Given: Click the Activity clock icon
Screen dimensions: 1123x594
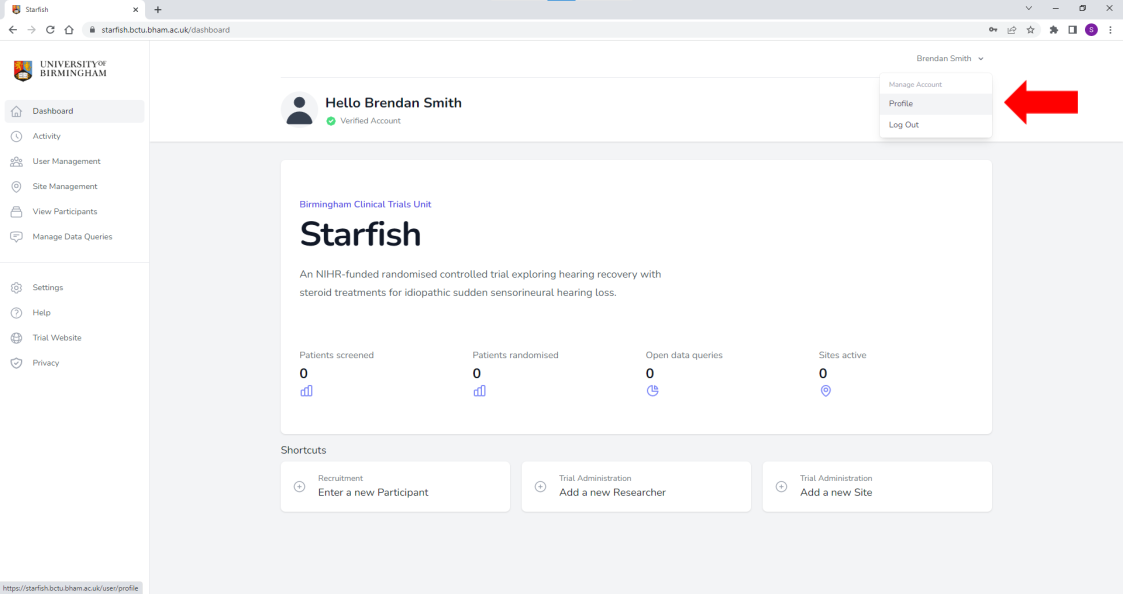Looking at the screenshot, I should tap(16, 136).
